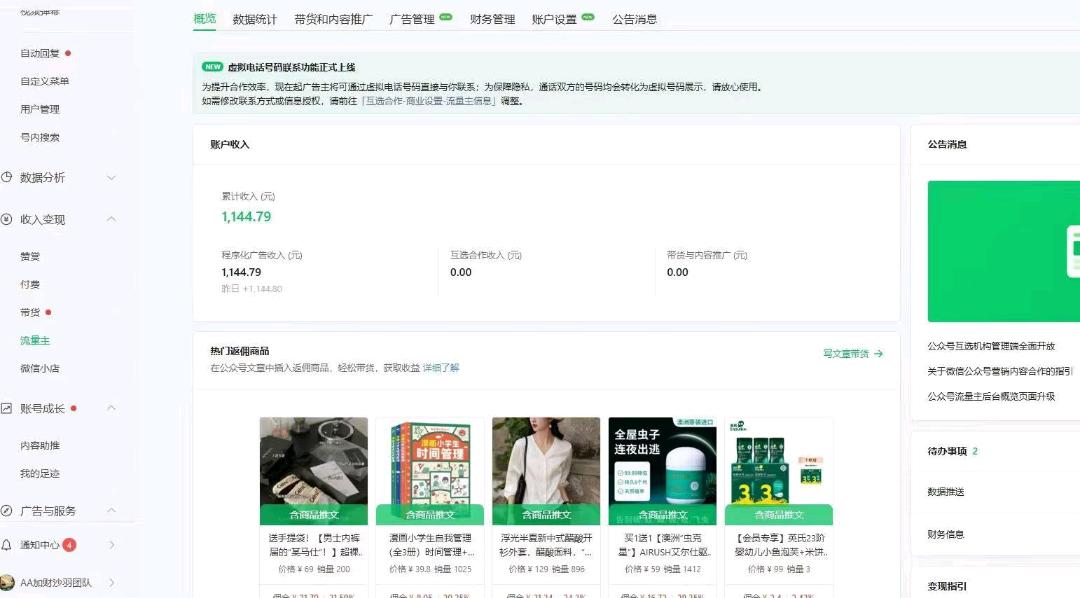Collapse the 收入变现 section

pyautogui.click(x=111, y=219)
